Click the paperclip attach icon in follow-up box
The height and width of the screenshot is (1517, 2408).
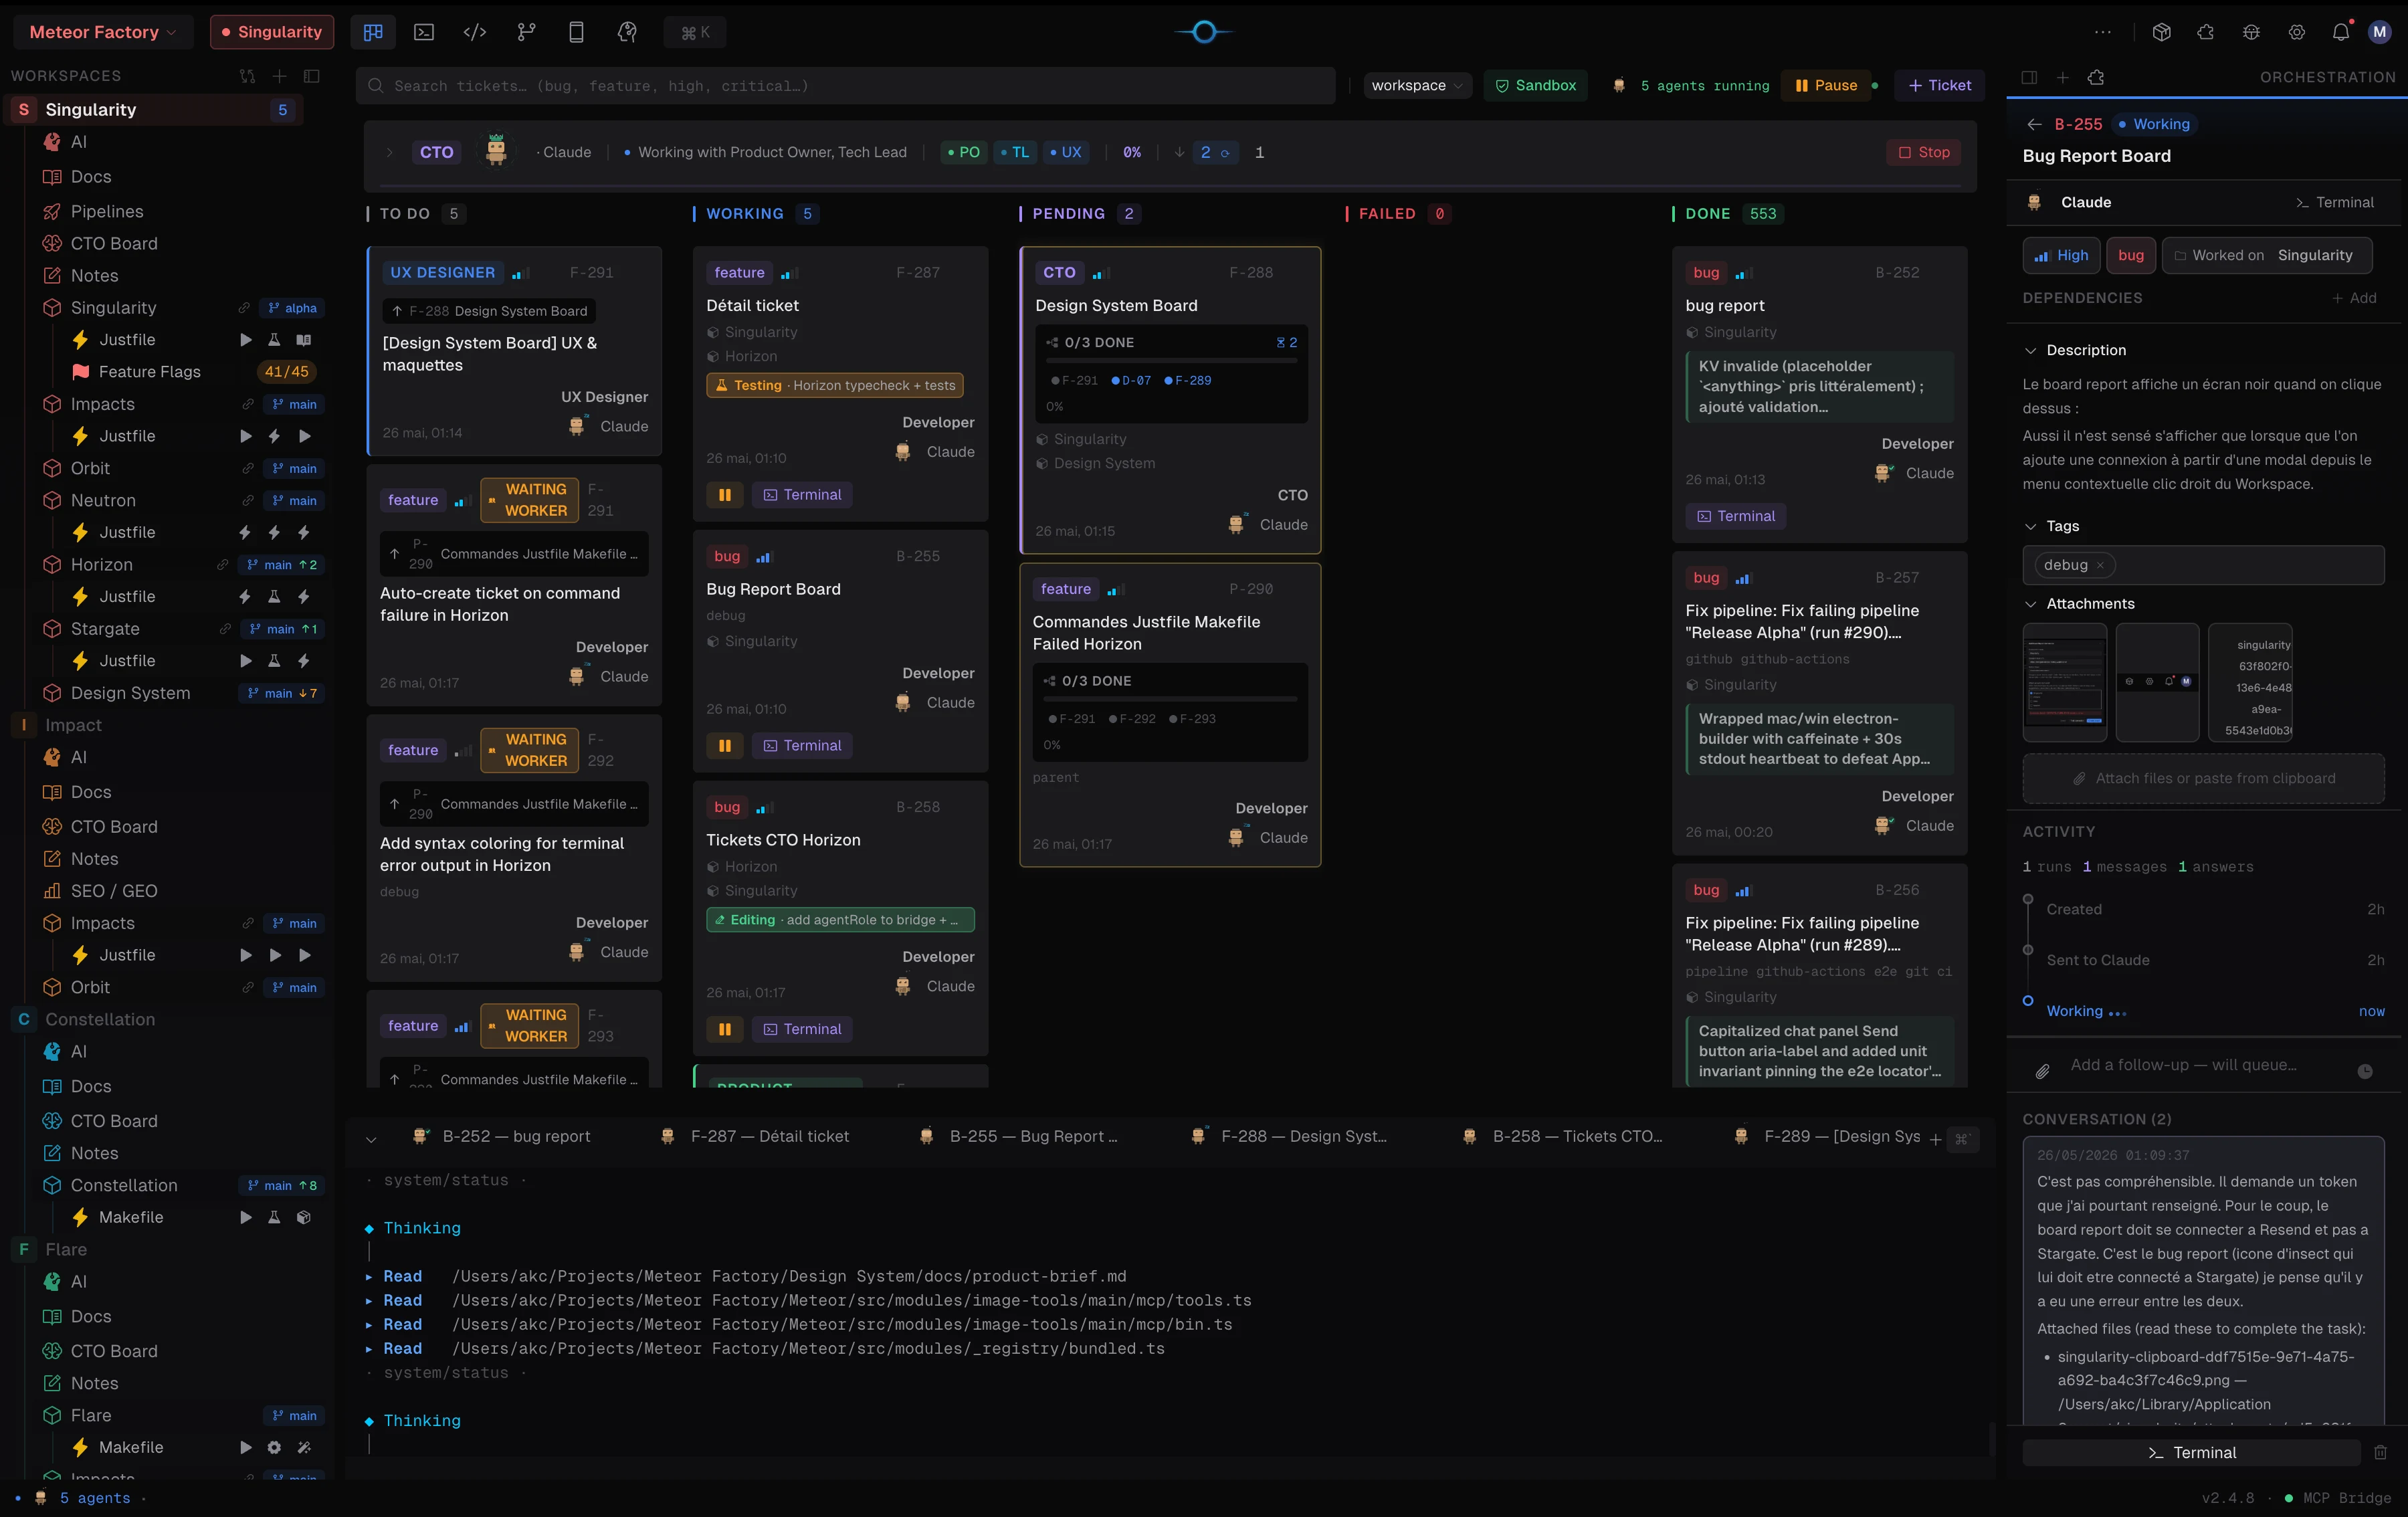click(2043, 1071)
